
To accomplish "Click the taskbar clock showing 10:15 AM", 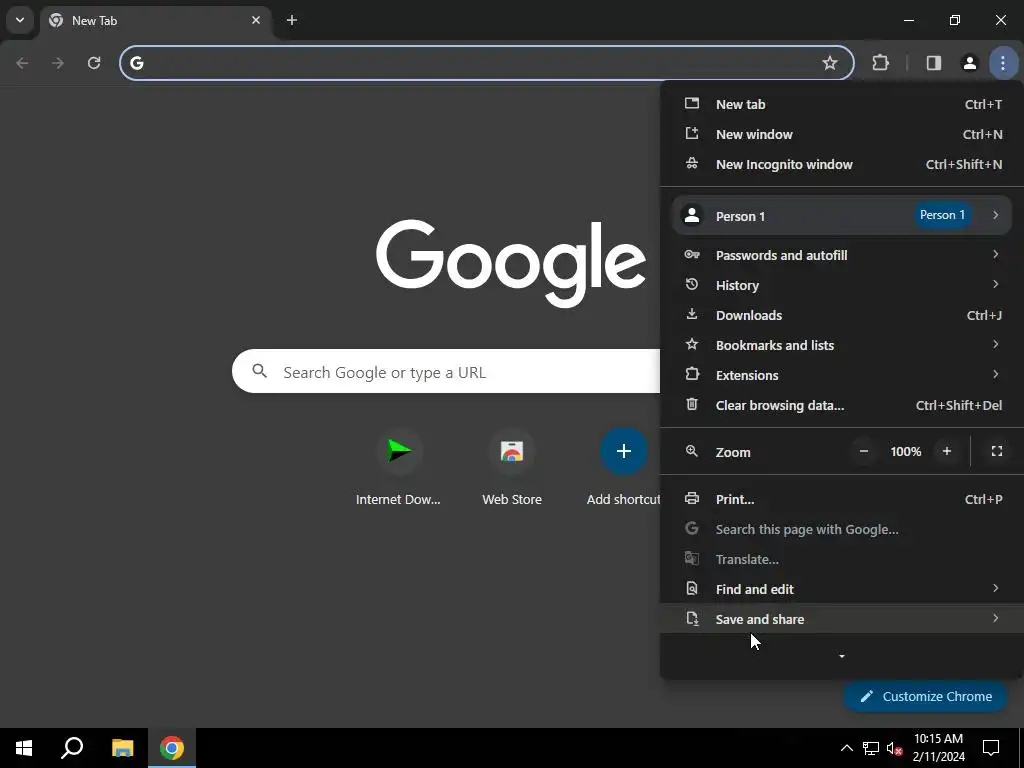I will pos(938,748).
